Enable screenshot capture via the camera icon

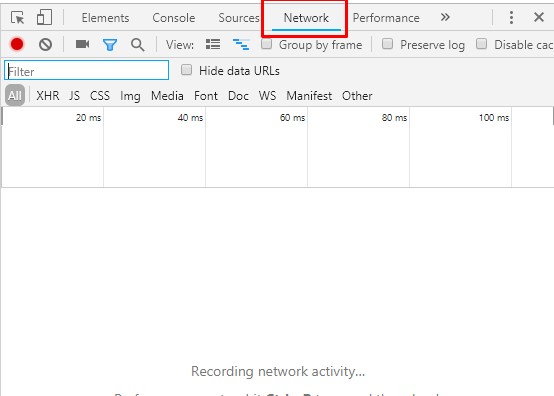coord(82,44)
